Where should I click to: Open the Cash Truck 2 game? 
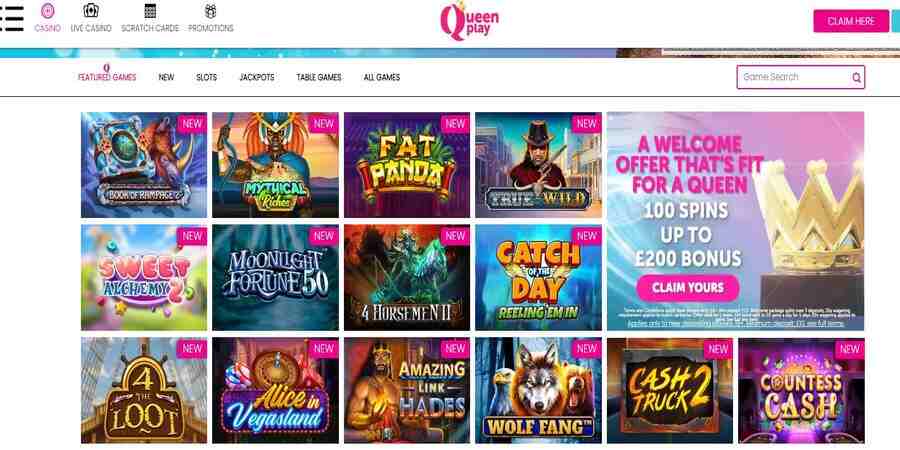click(x=670, y=390)
